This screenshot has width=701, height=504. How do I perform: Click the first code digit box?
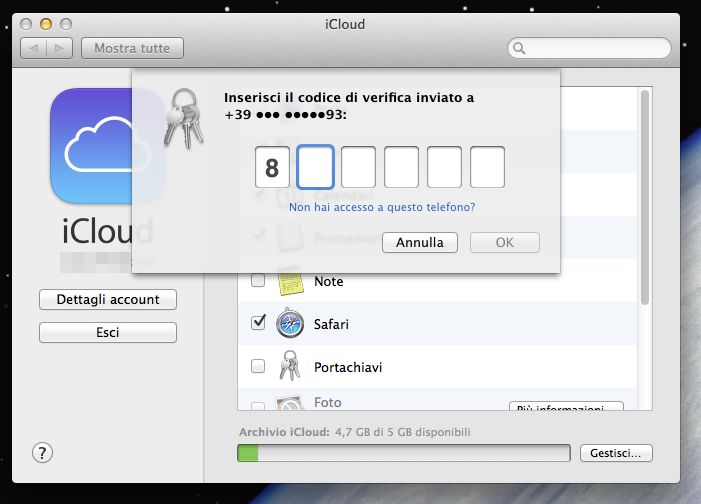272,167
